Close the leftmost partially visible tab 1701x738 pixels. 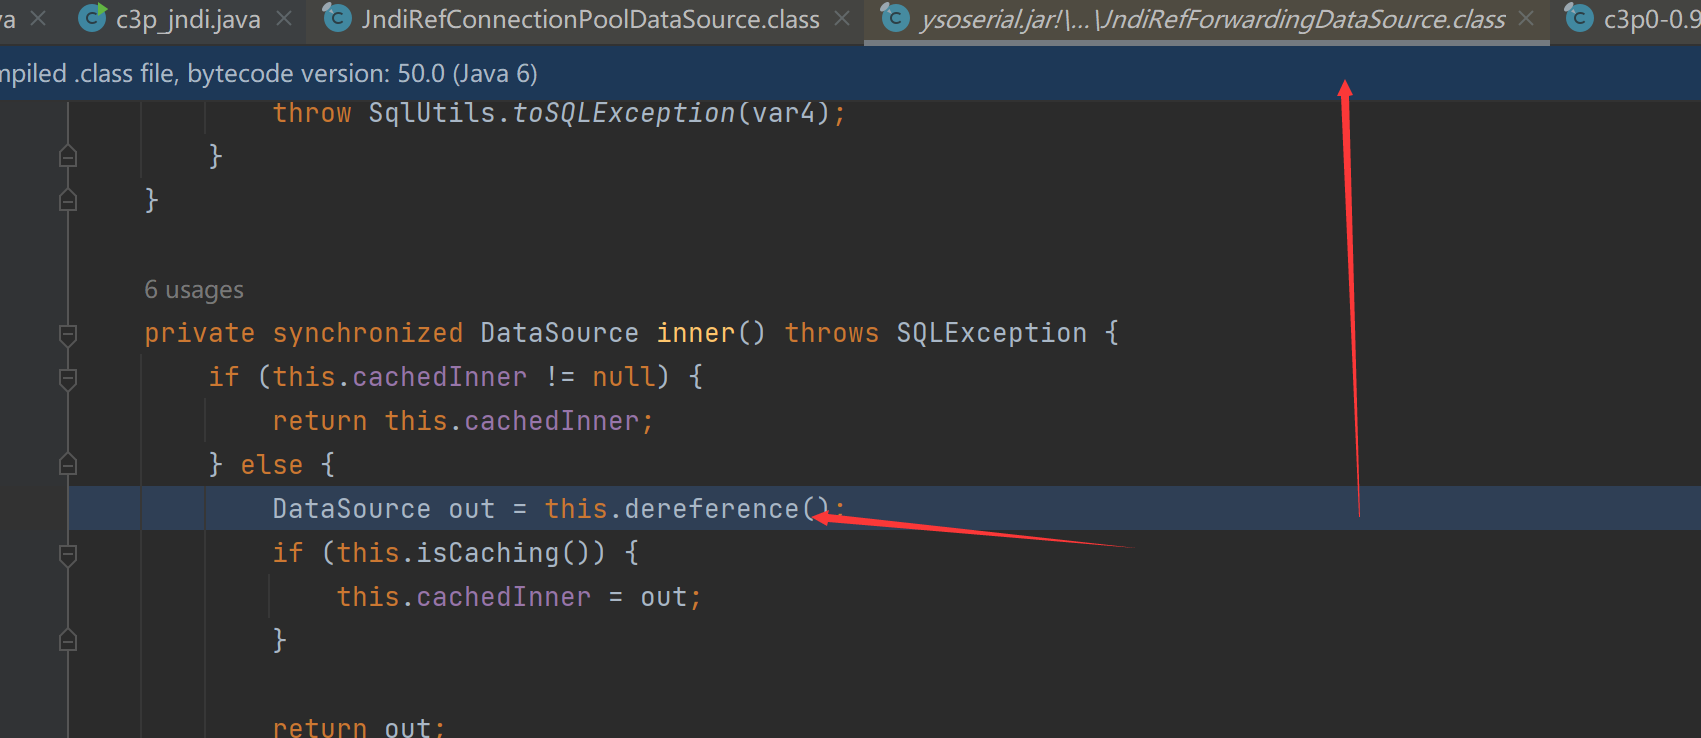point(38,19)
